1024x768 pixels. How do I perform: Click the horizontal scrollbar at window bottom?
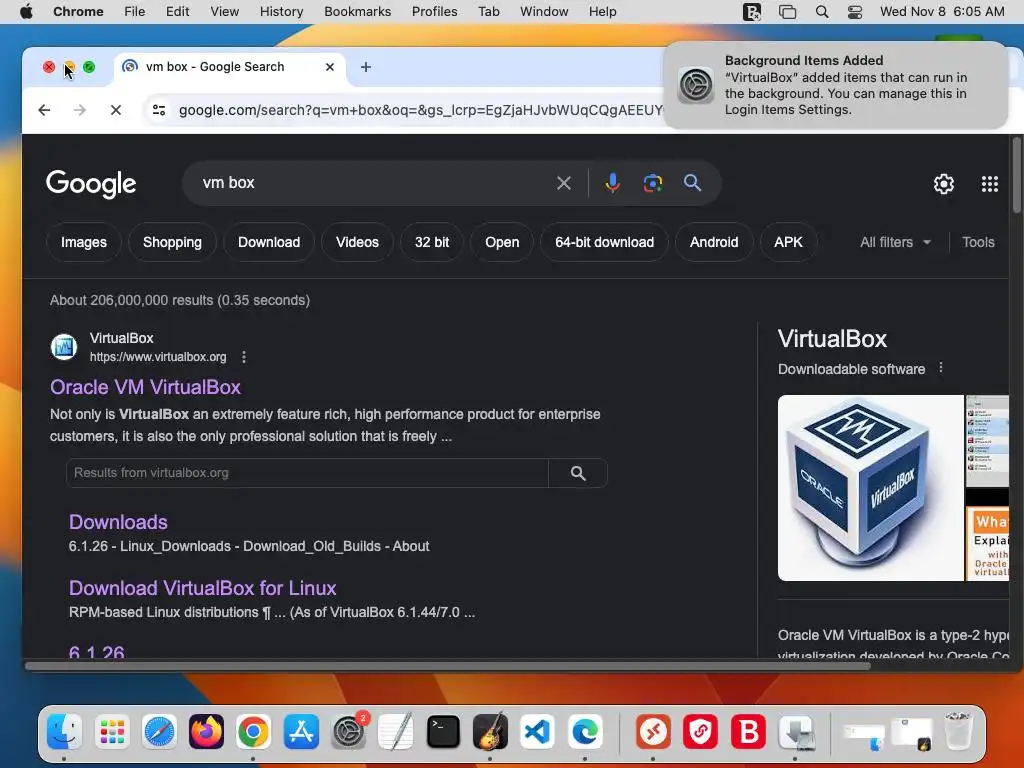(x=447, y=666)
